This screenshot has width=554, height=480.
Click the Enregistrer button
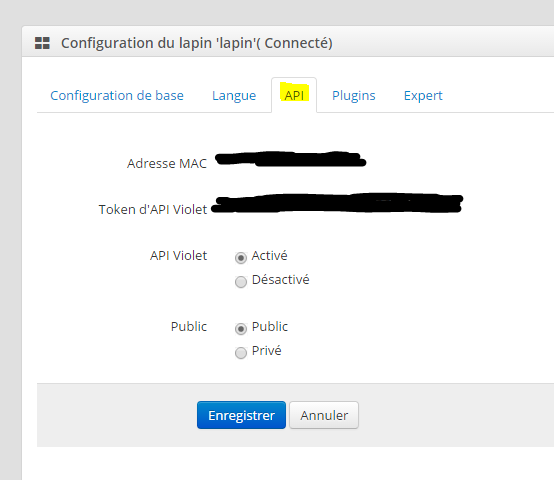click(241, 415)
